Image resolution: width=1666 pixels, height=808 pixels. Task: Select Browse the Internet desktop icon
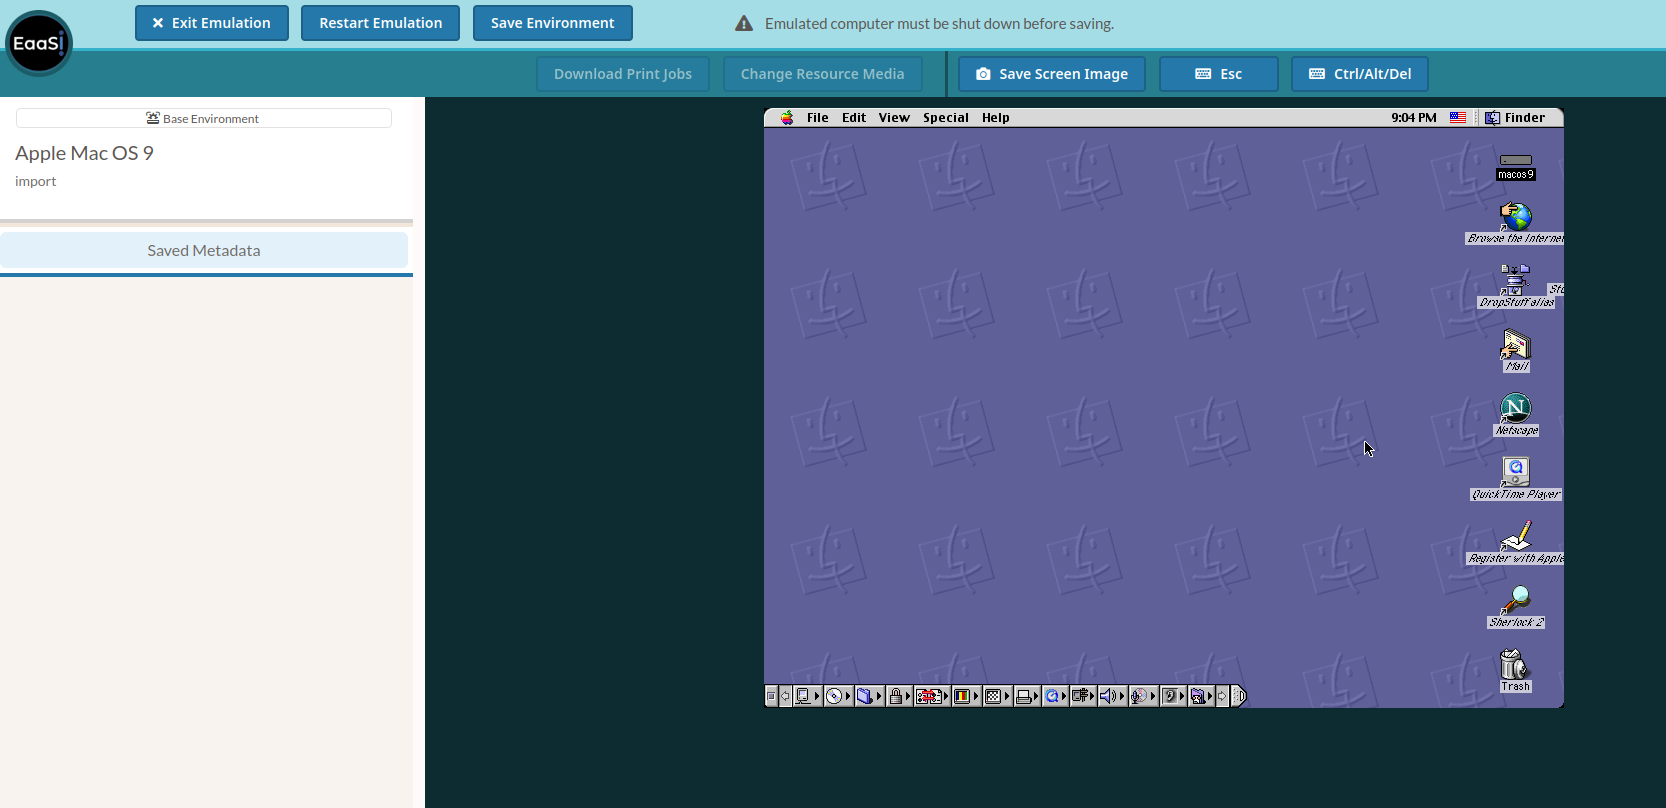pyautogui.click(x=1515, y=223)
